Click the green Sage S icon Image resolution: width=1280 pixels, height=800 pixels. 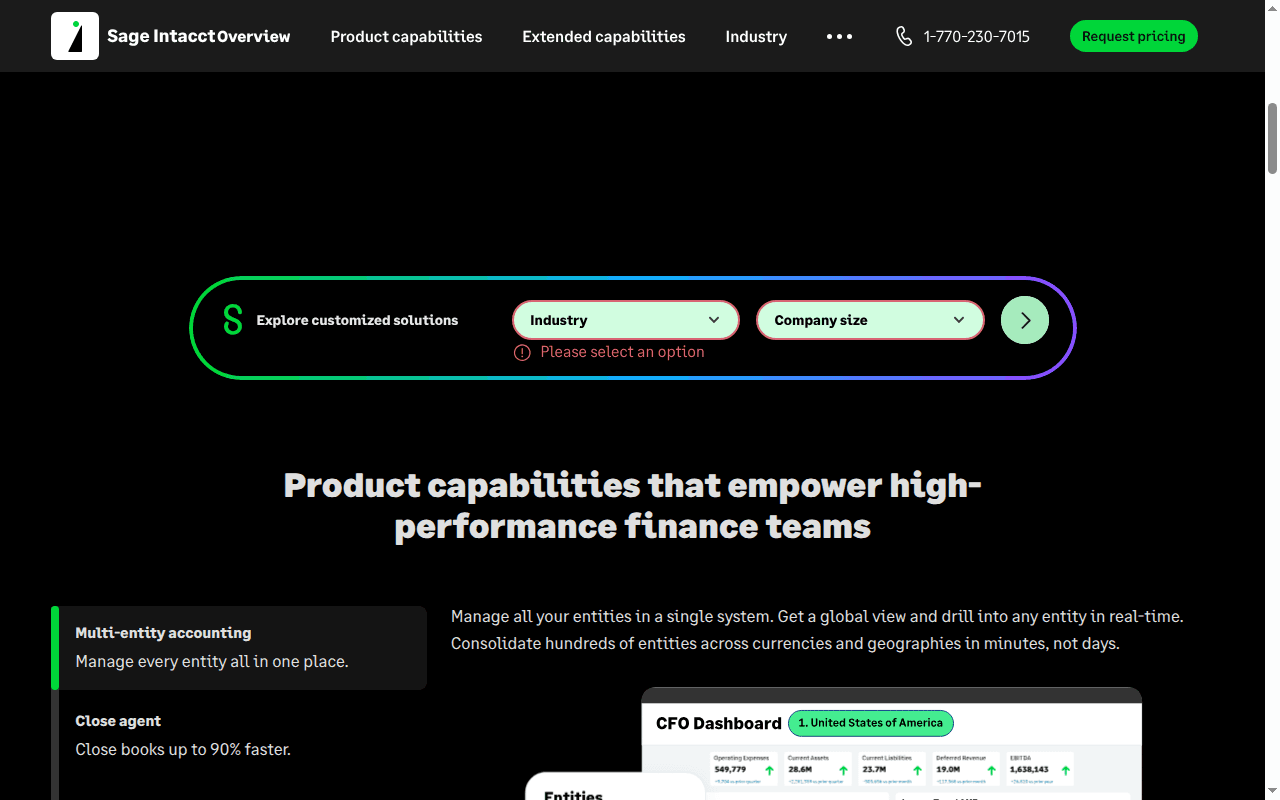pos(233,320)
